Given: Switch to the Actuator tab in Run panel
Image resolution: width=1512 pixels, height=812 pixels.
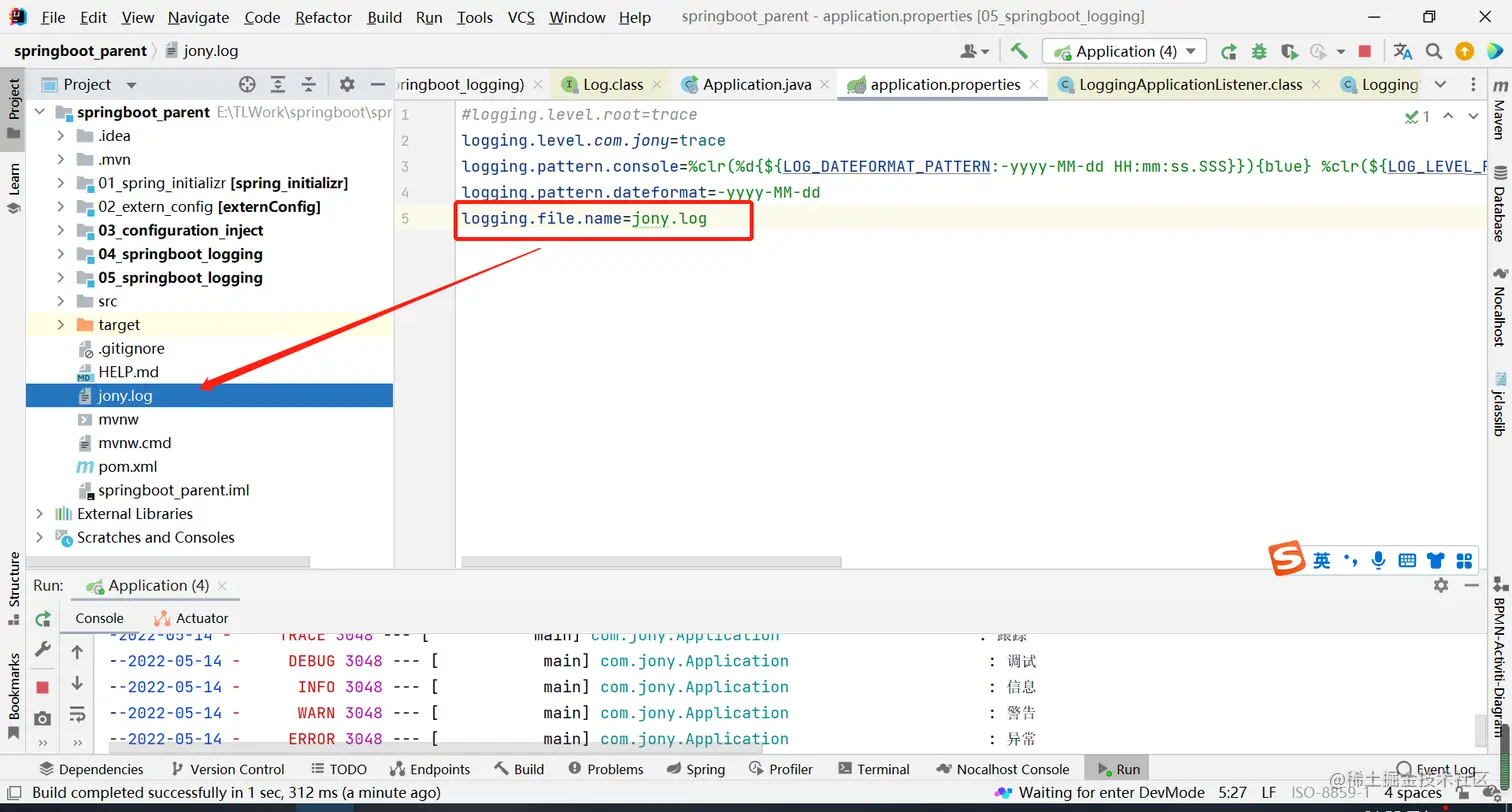Looking at the screenshot, I should point(191,618).
